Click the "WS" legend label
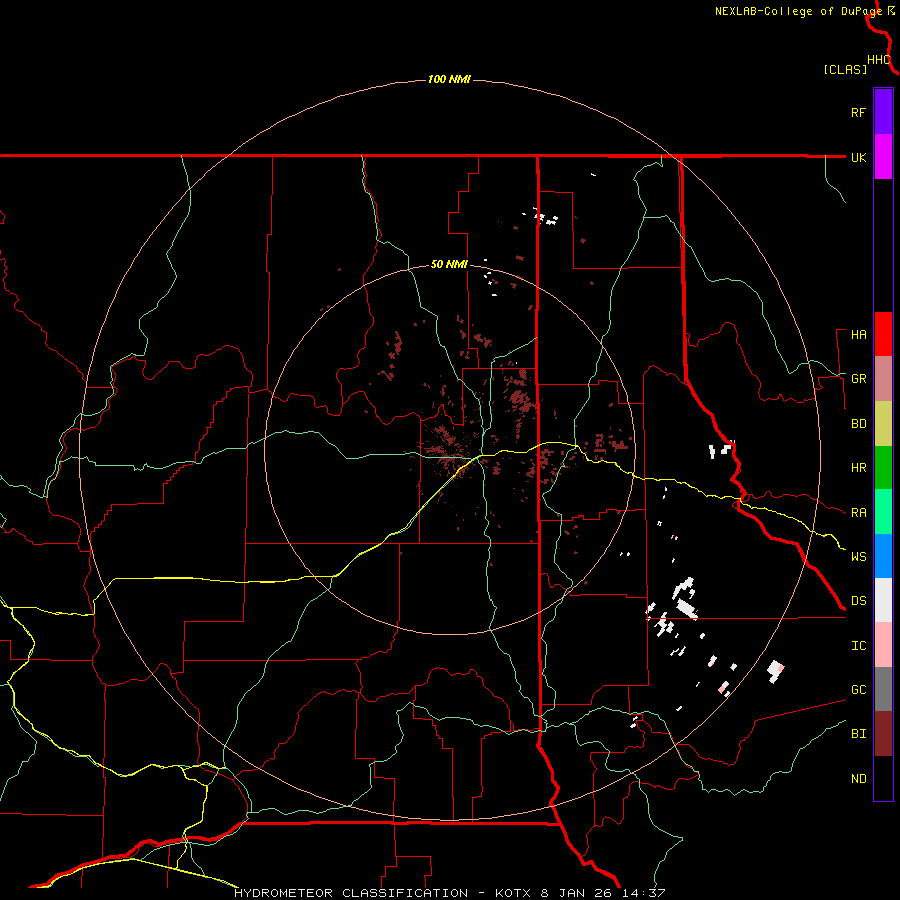Viewport: 900px width, 900px height. (x=858, y=556)
